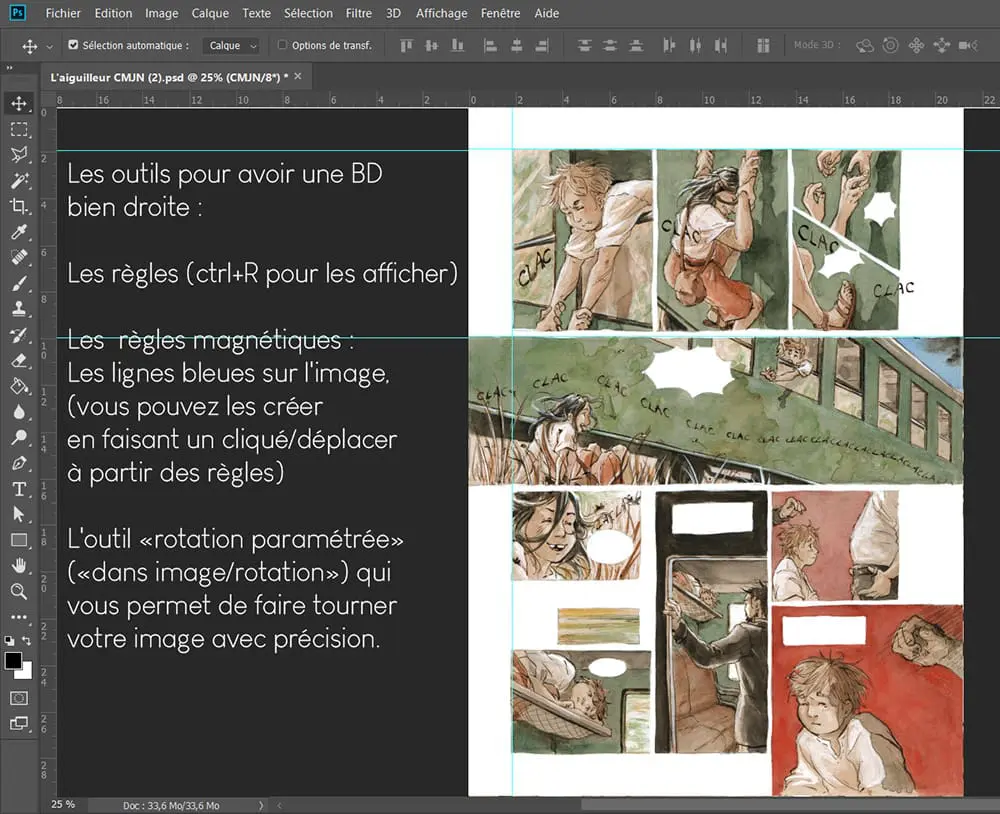The width and height of the screenshot is (1000, 814).
Task: Select the Zoom tool
Action: coord(18,591)
